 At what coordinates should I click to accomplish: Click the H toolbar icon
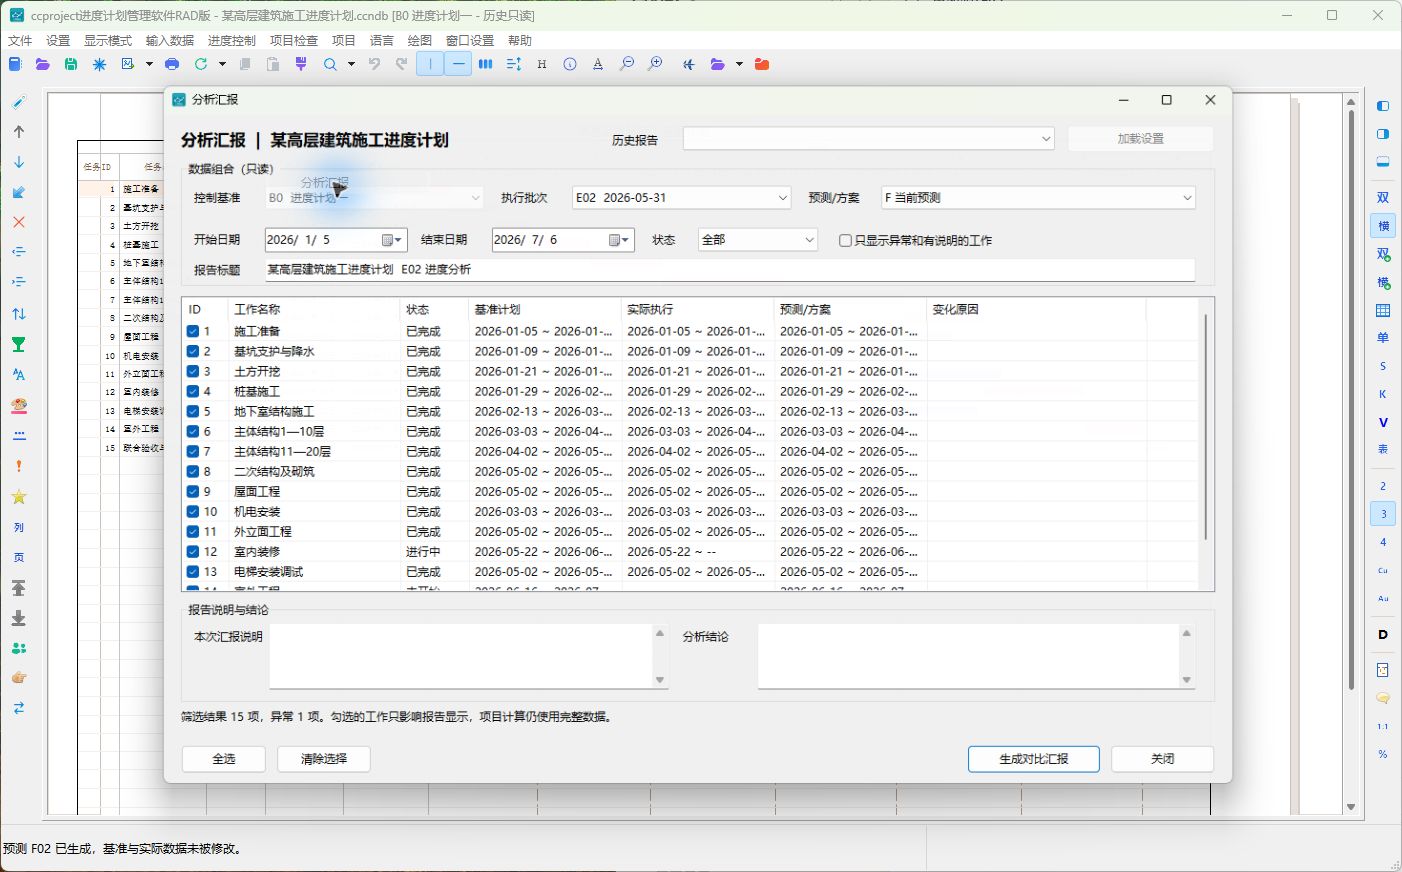(542, 64)
